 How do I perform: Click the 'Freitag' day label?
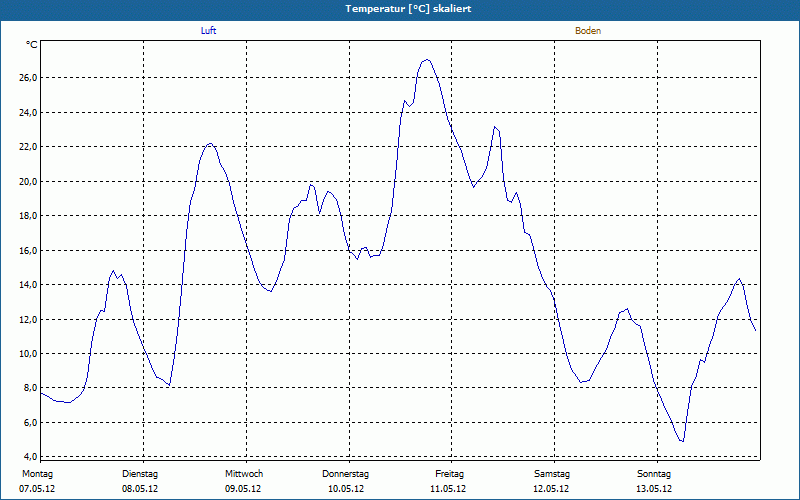pyautogui.click(x=449, y=474)
